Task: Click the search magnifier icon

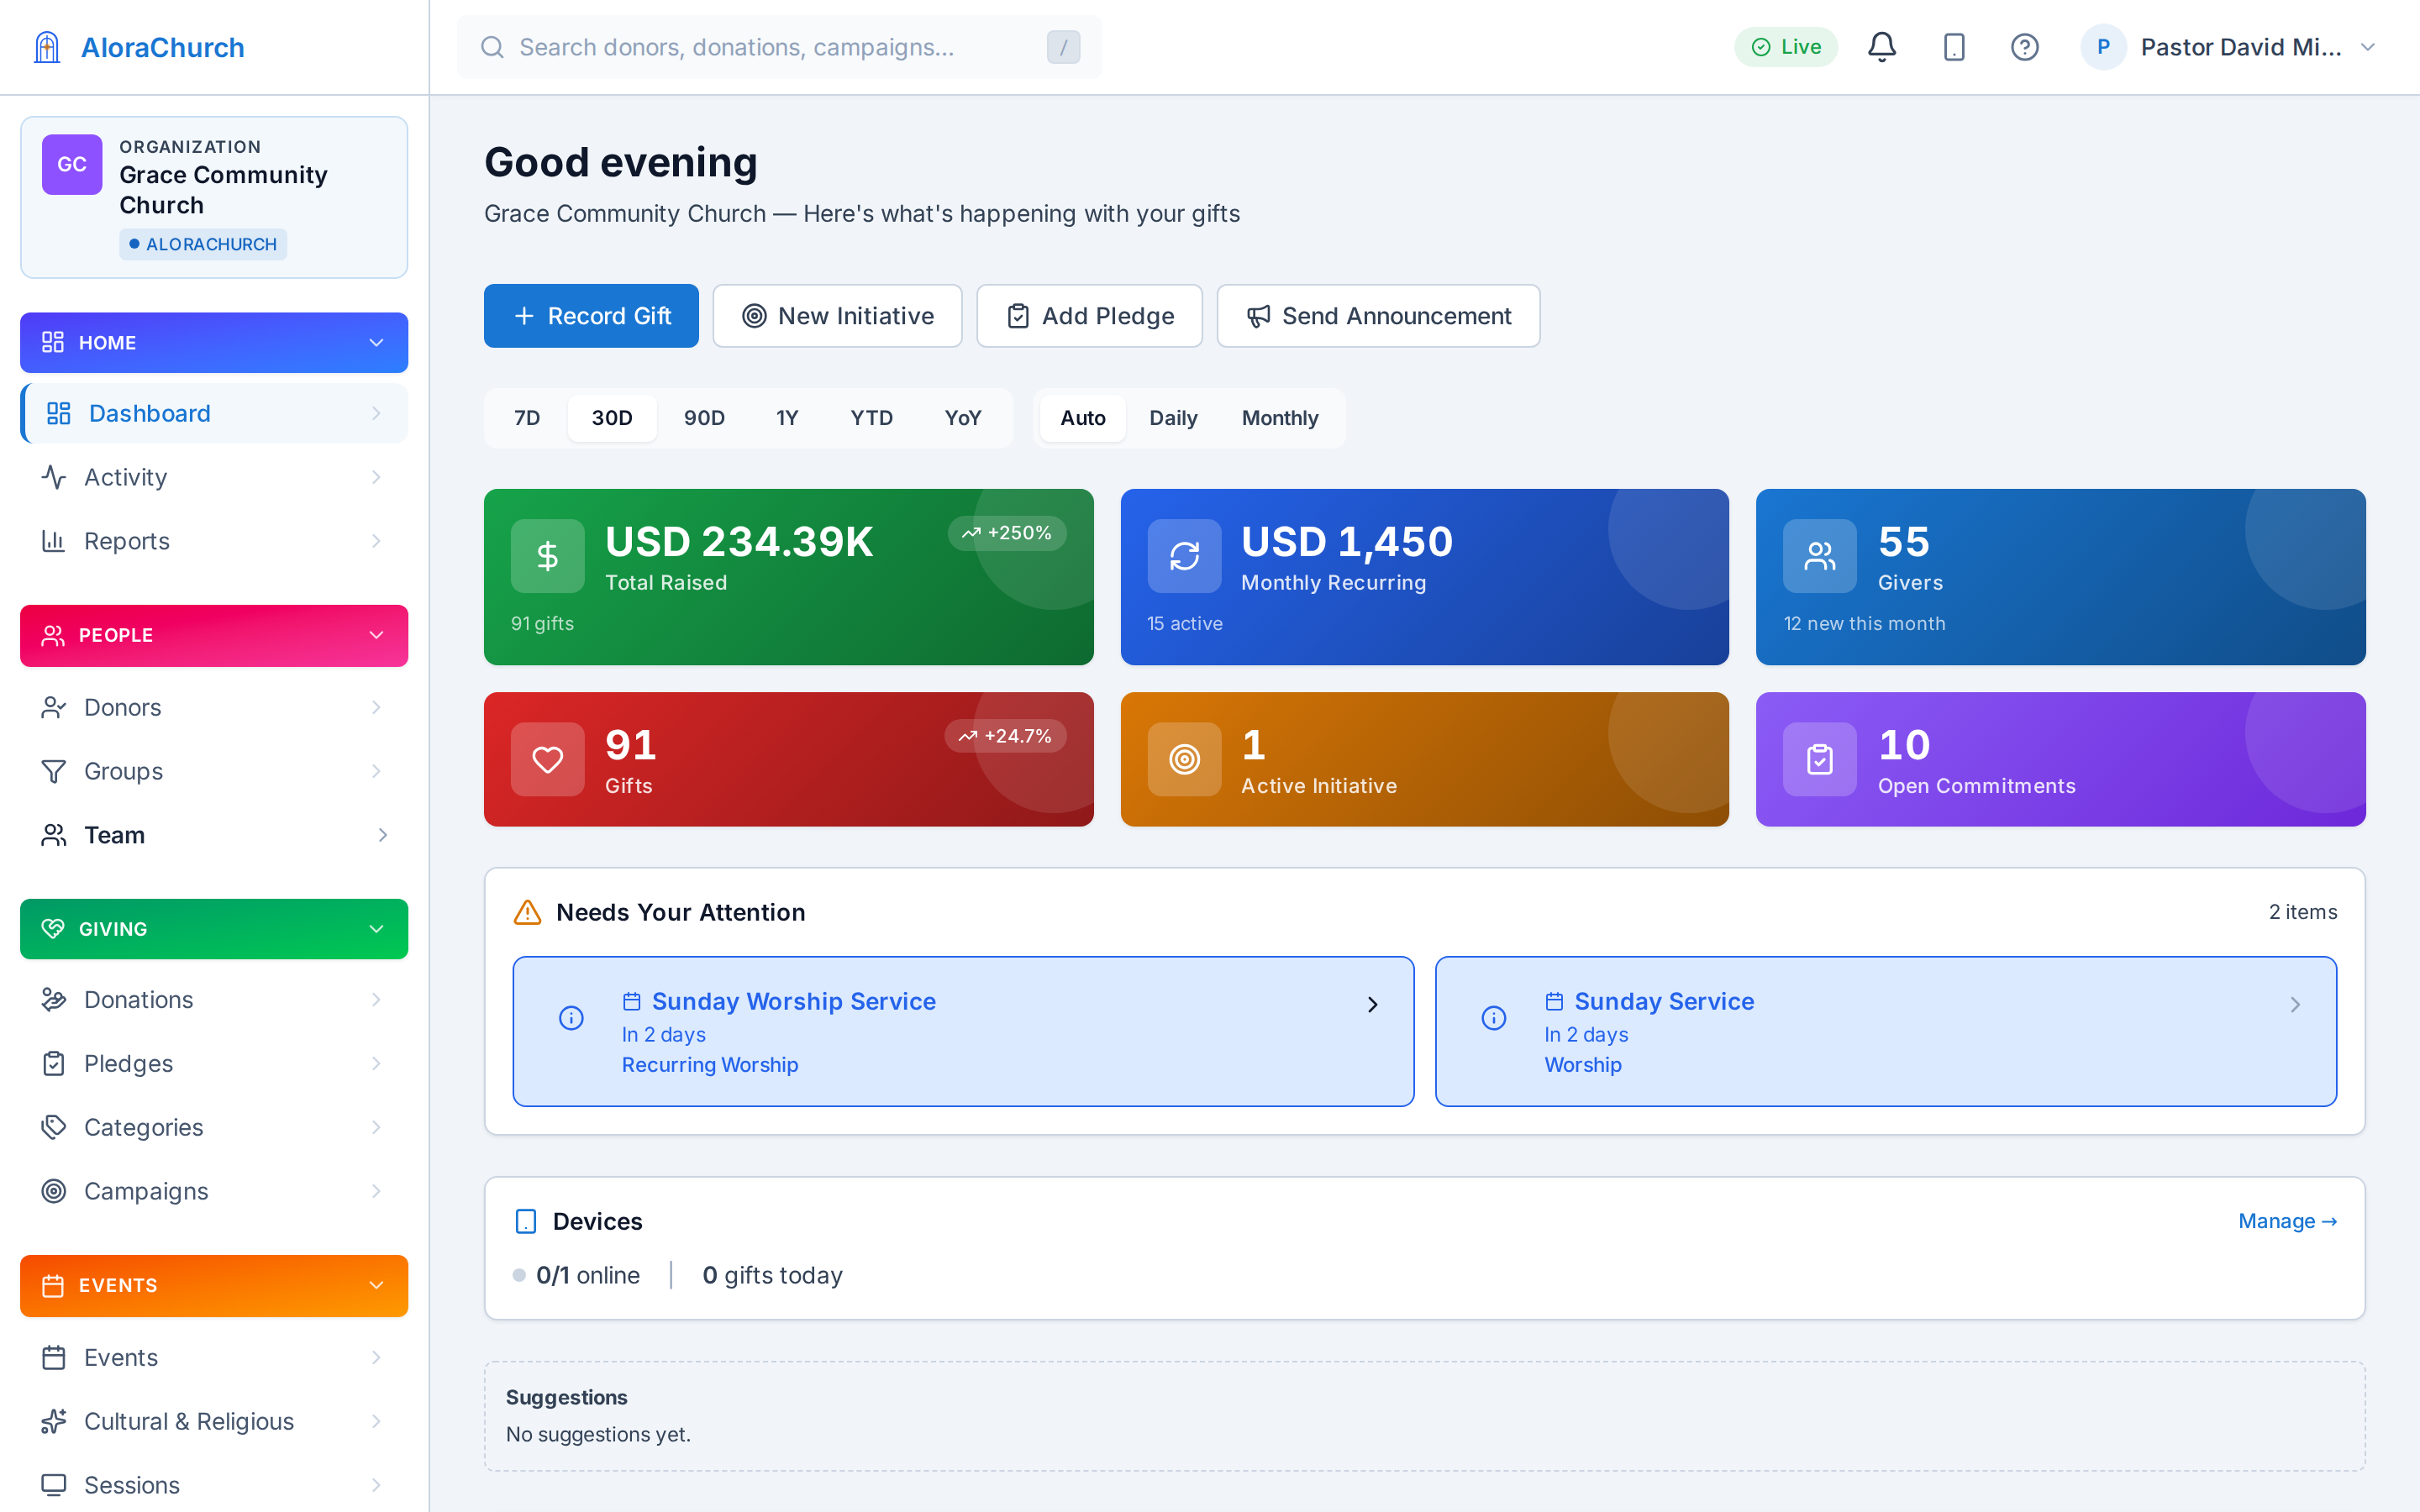Action: click(492, 47)
